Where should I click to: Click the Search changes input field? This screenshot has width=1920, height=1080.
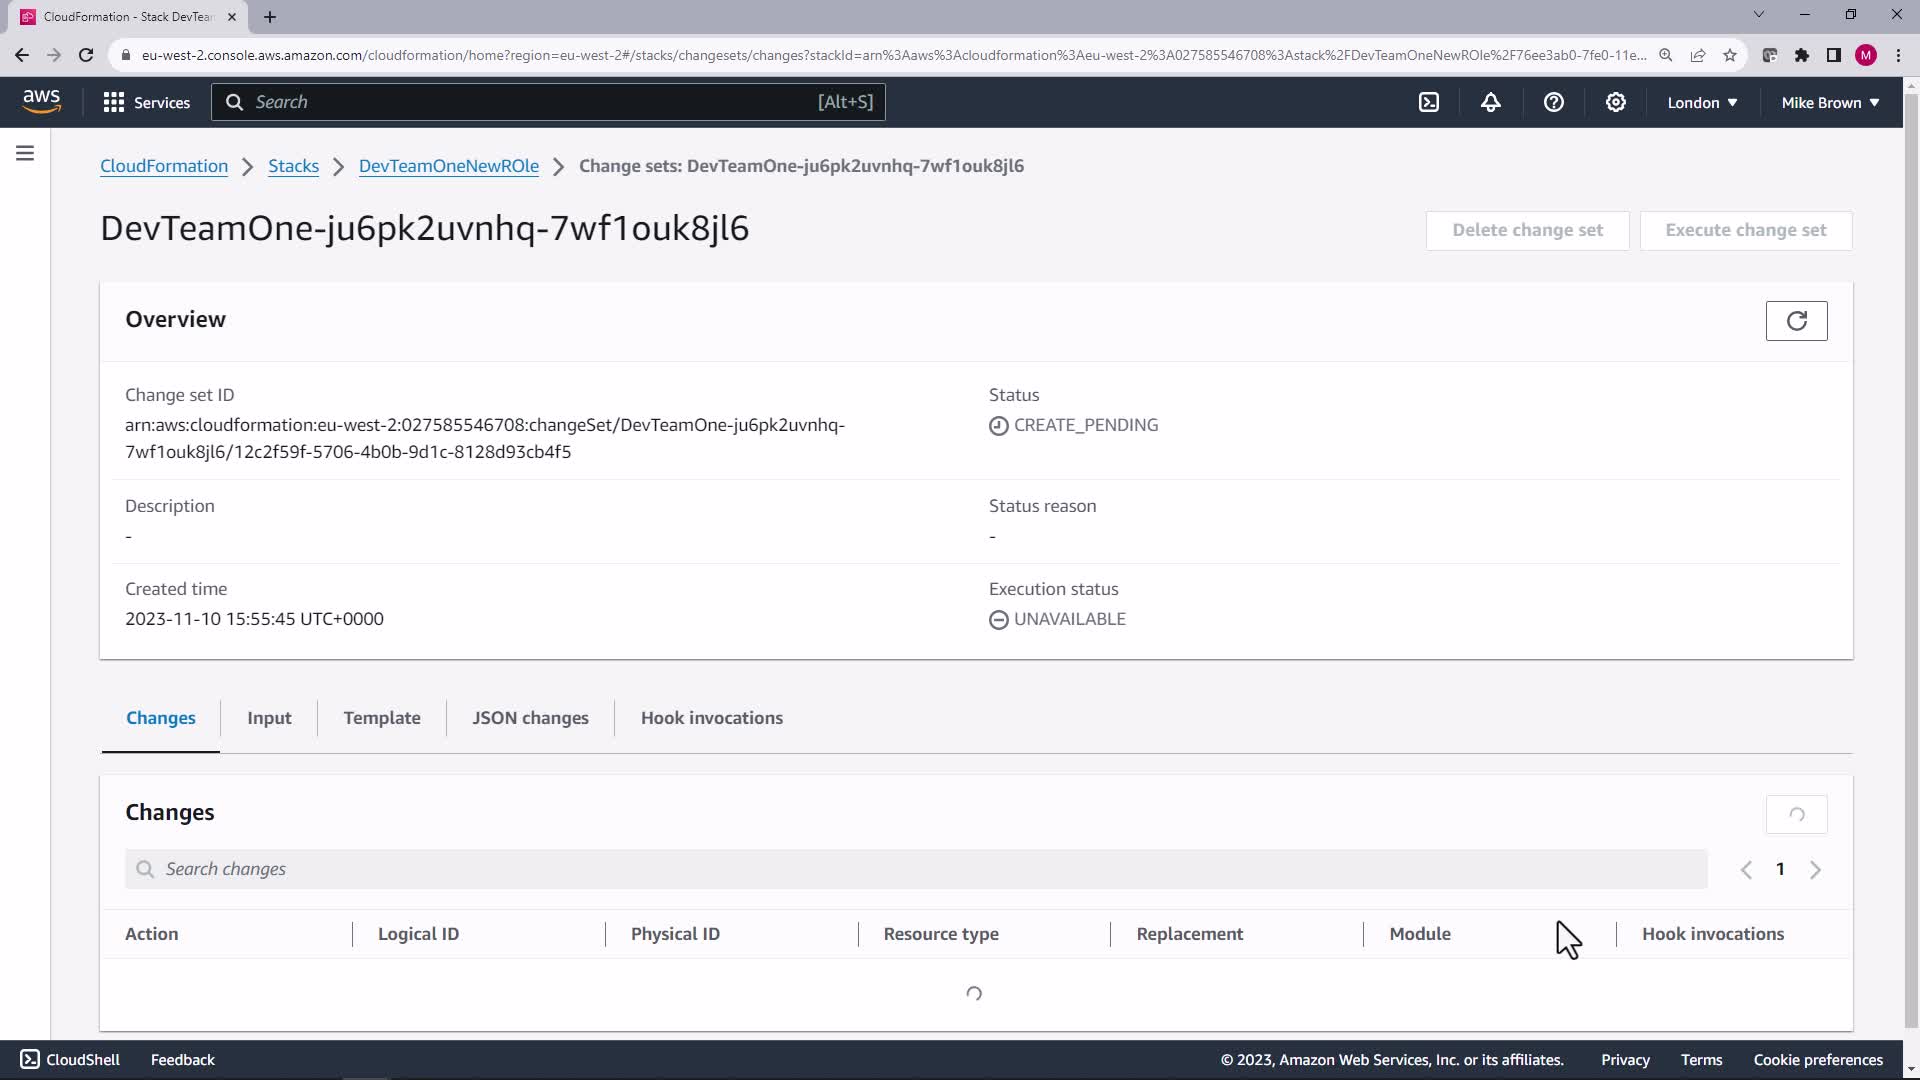click(915, 869)
